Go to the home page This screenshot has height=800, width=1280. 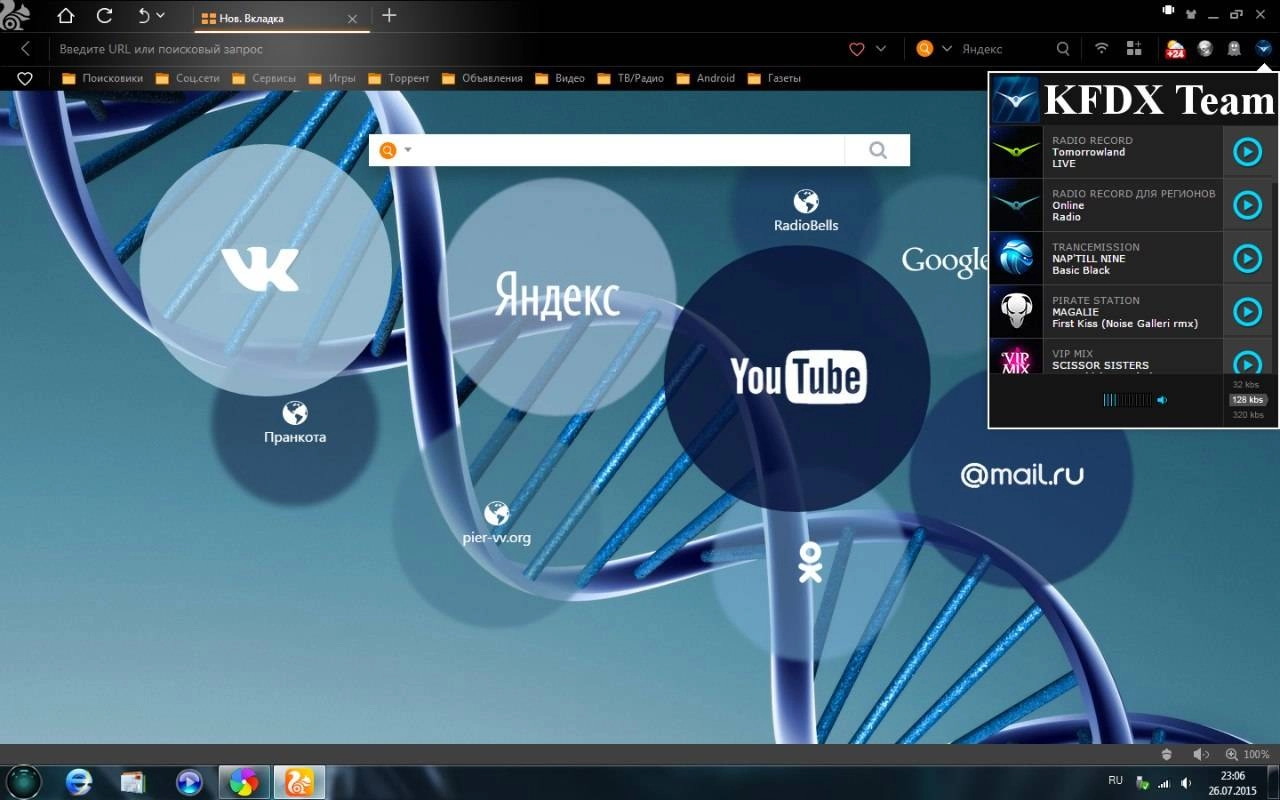(66, 16)
